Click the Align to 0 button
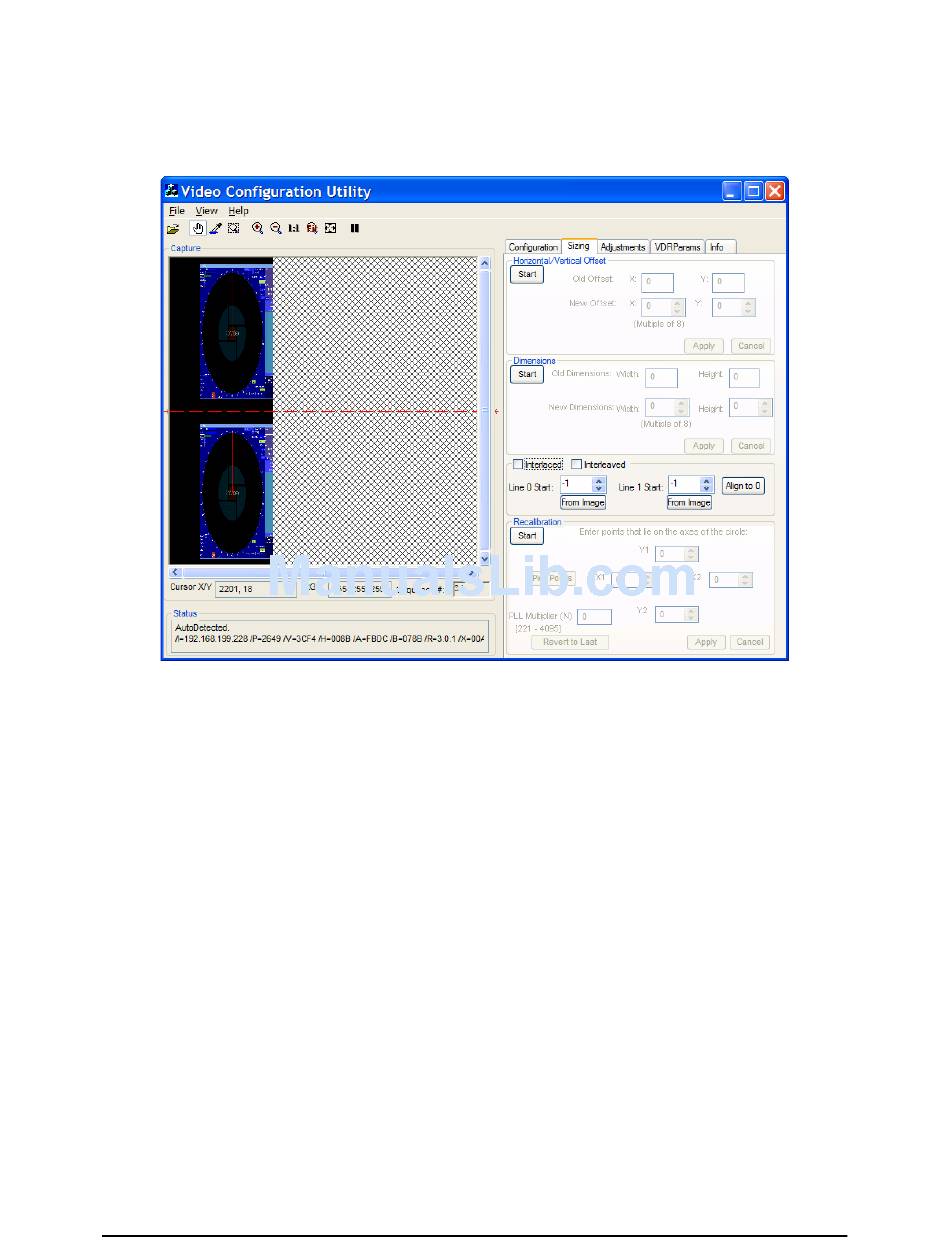 coord(743,486)
